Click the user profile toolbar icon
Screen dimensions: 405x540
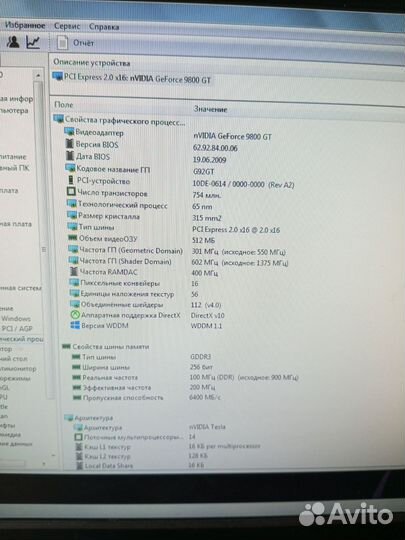[13, 42]
